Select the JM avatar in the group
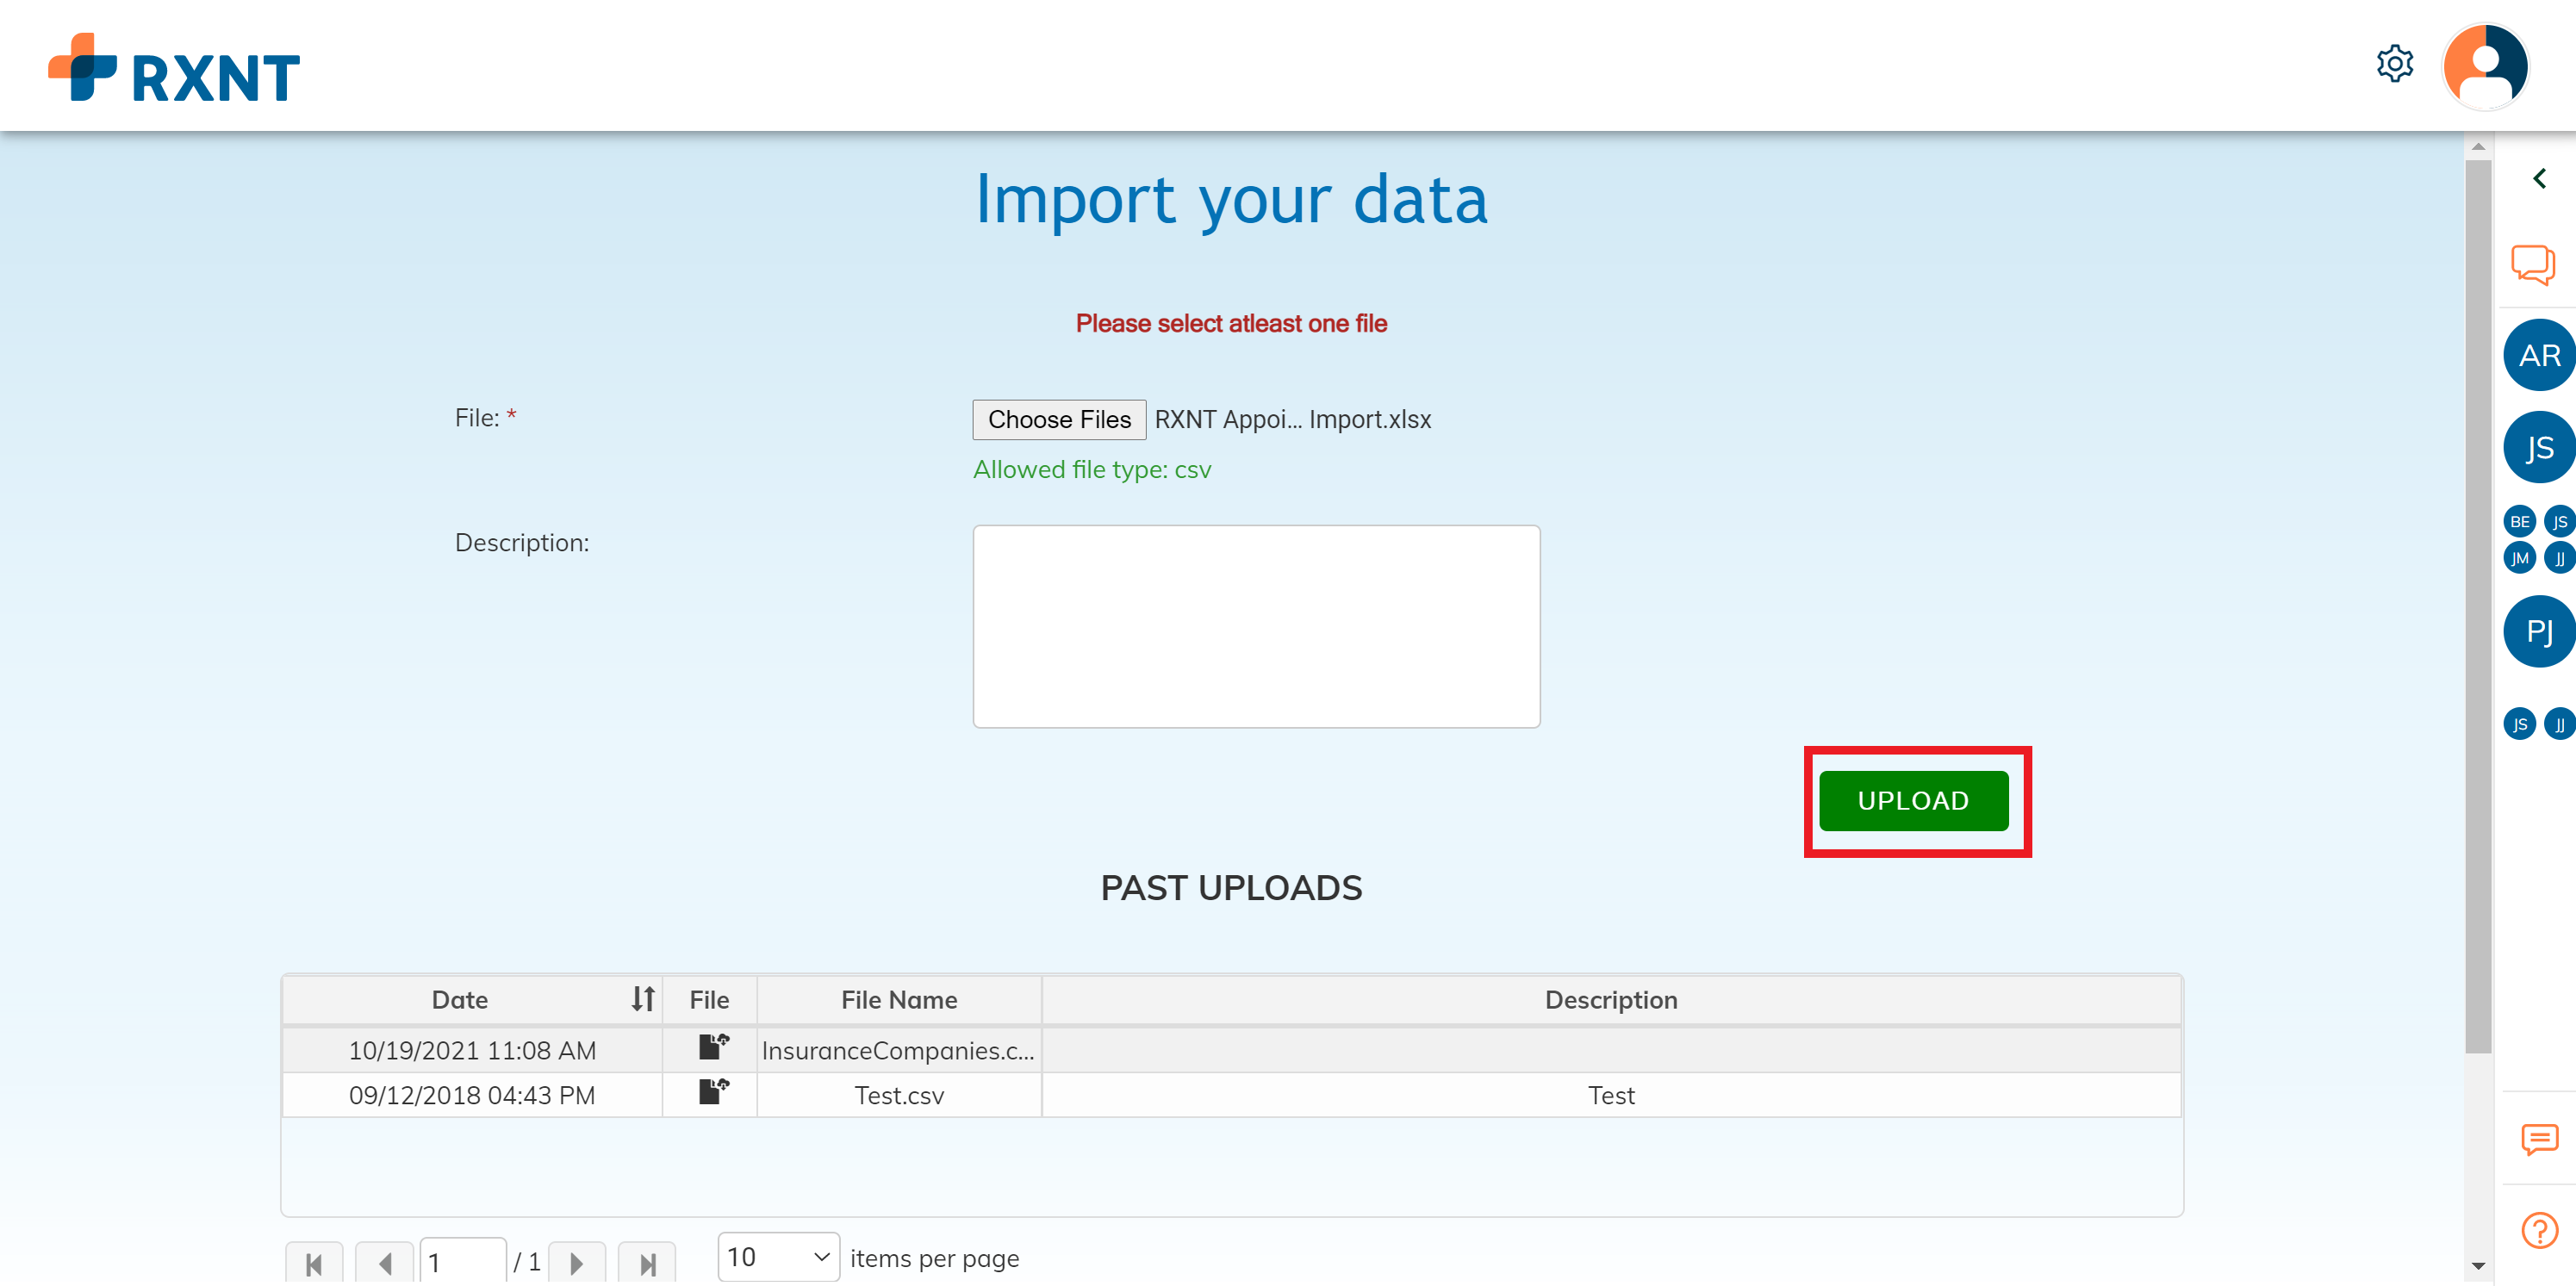This screenshot has width=2576, height=1286. click(x=2519, y=558)
